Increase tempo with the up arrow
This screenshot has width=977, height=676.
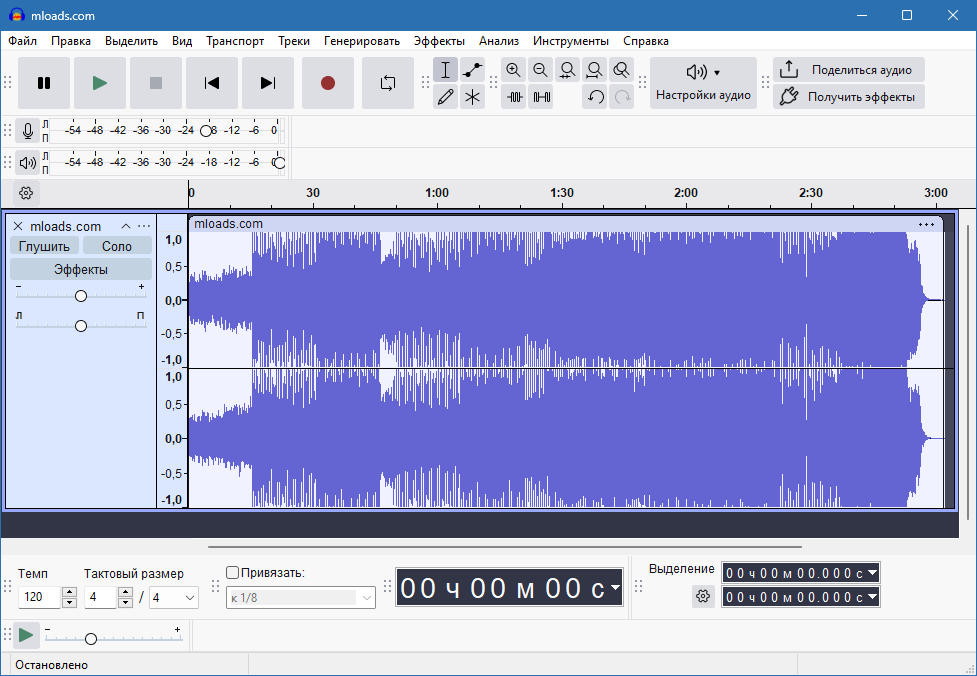click(70, 592)
